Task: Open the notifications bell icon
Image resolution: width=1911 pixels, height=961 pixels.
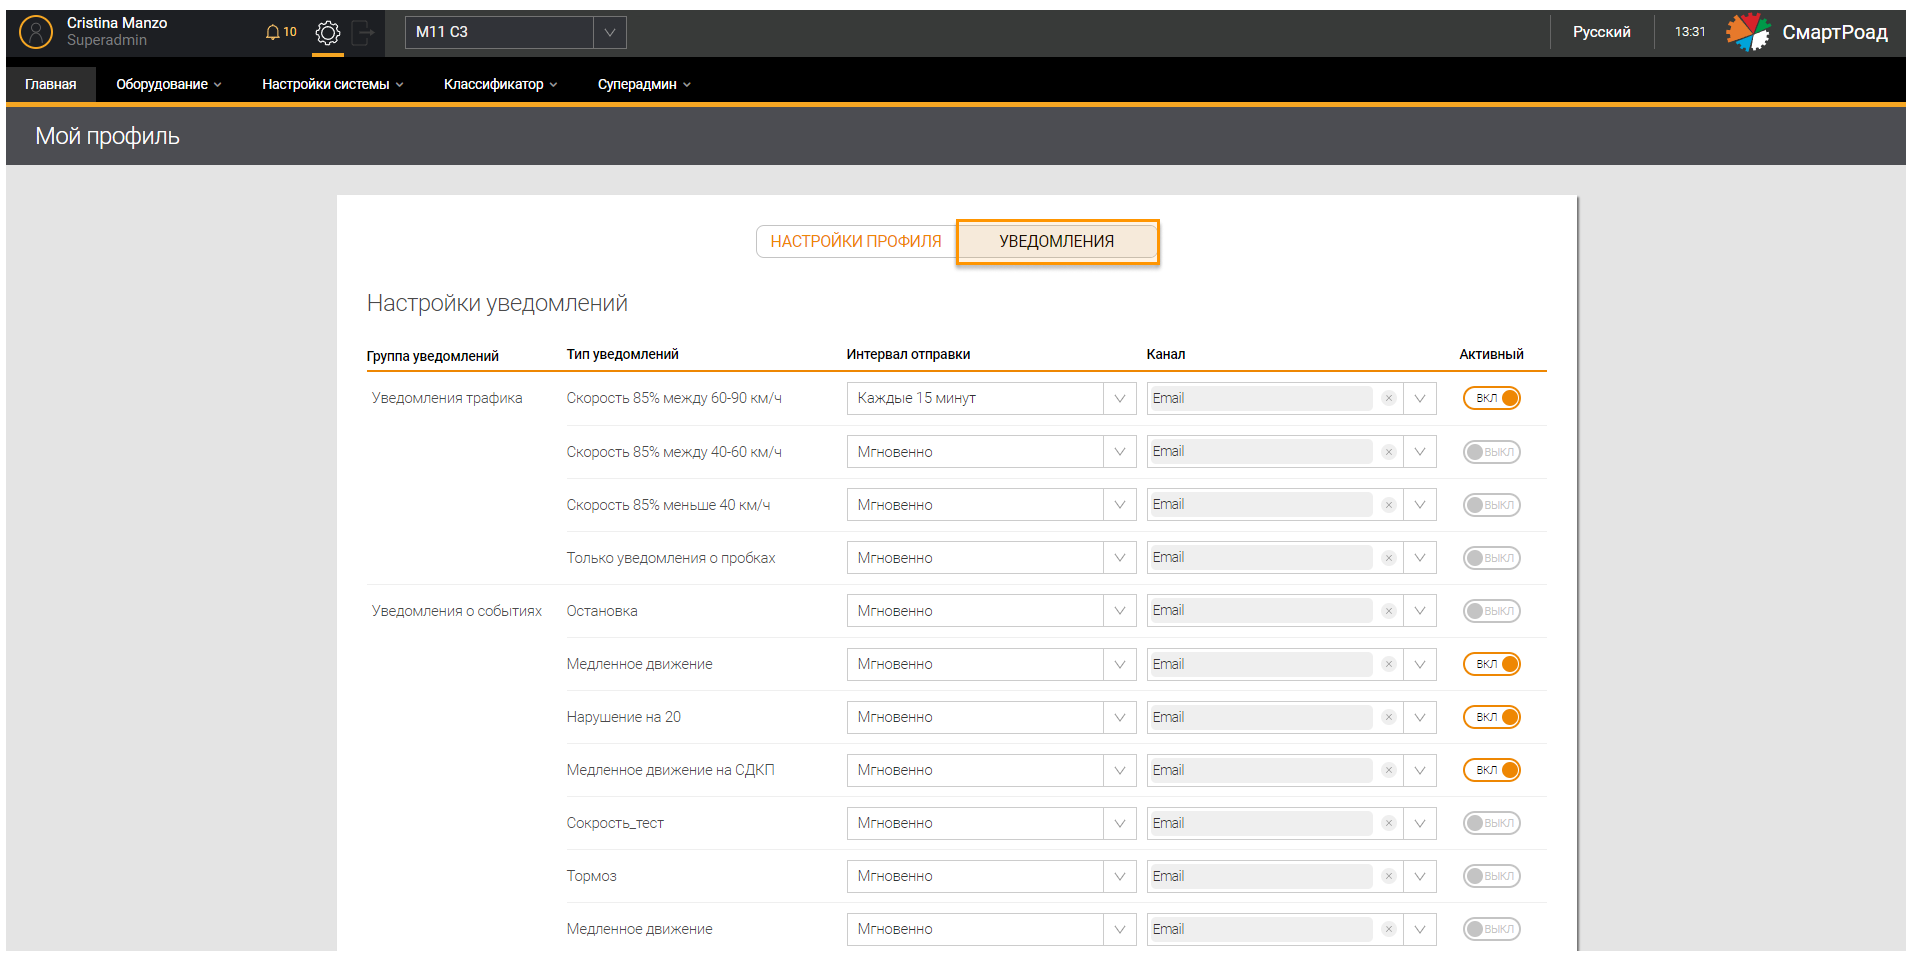Action: coord(272,32)
